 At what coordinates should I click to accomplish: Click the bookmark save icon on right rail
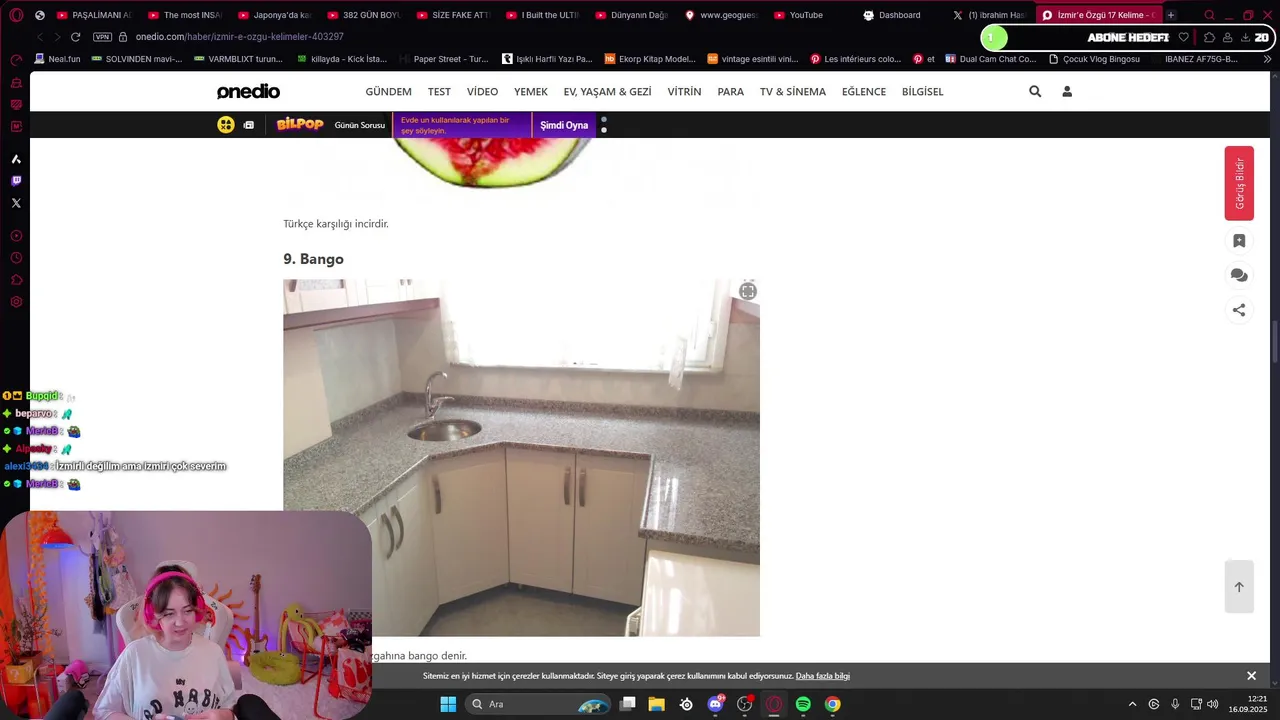(1239, 240)
